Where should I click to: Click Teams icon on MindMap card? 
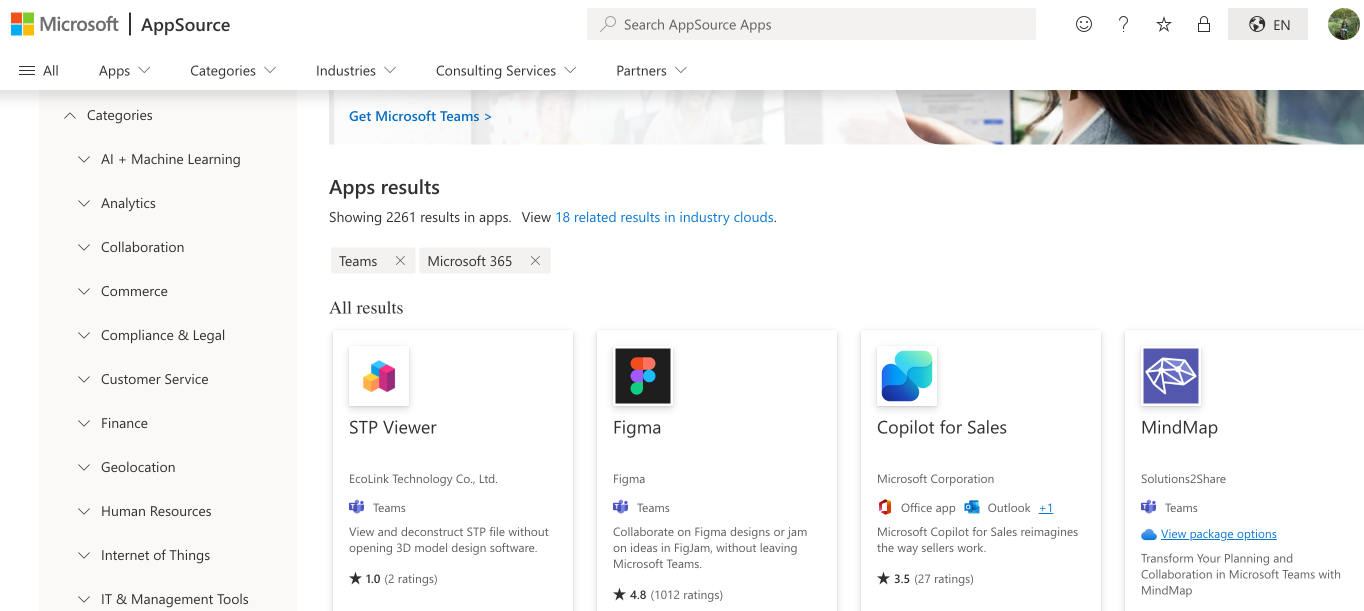[1149, 507]
